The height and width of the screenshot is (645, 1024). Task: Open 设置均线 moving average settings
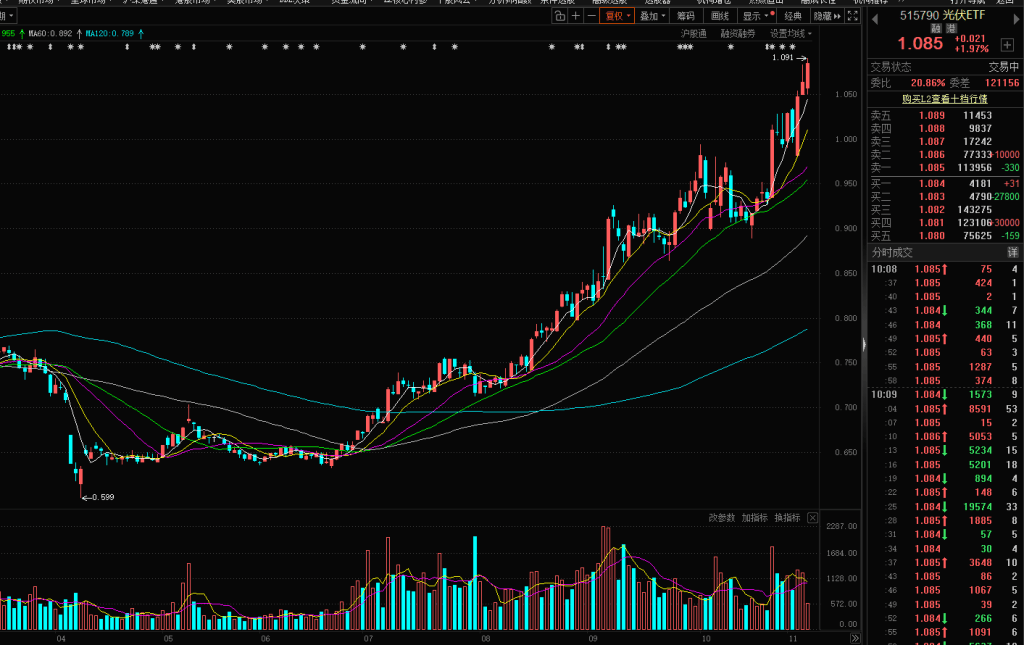790,33
